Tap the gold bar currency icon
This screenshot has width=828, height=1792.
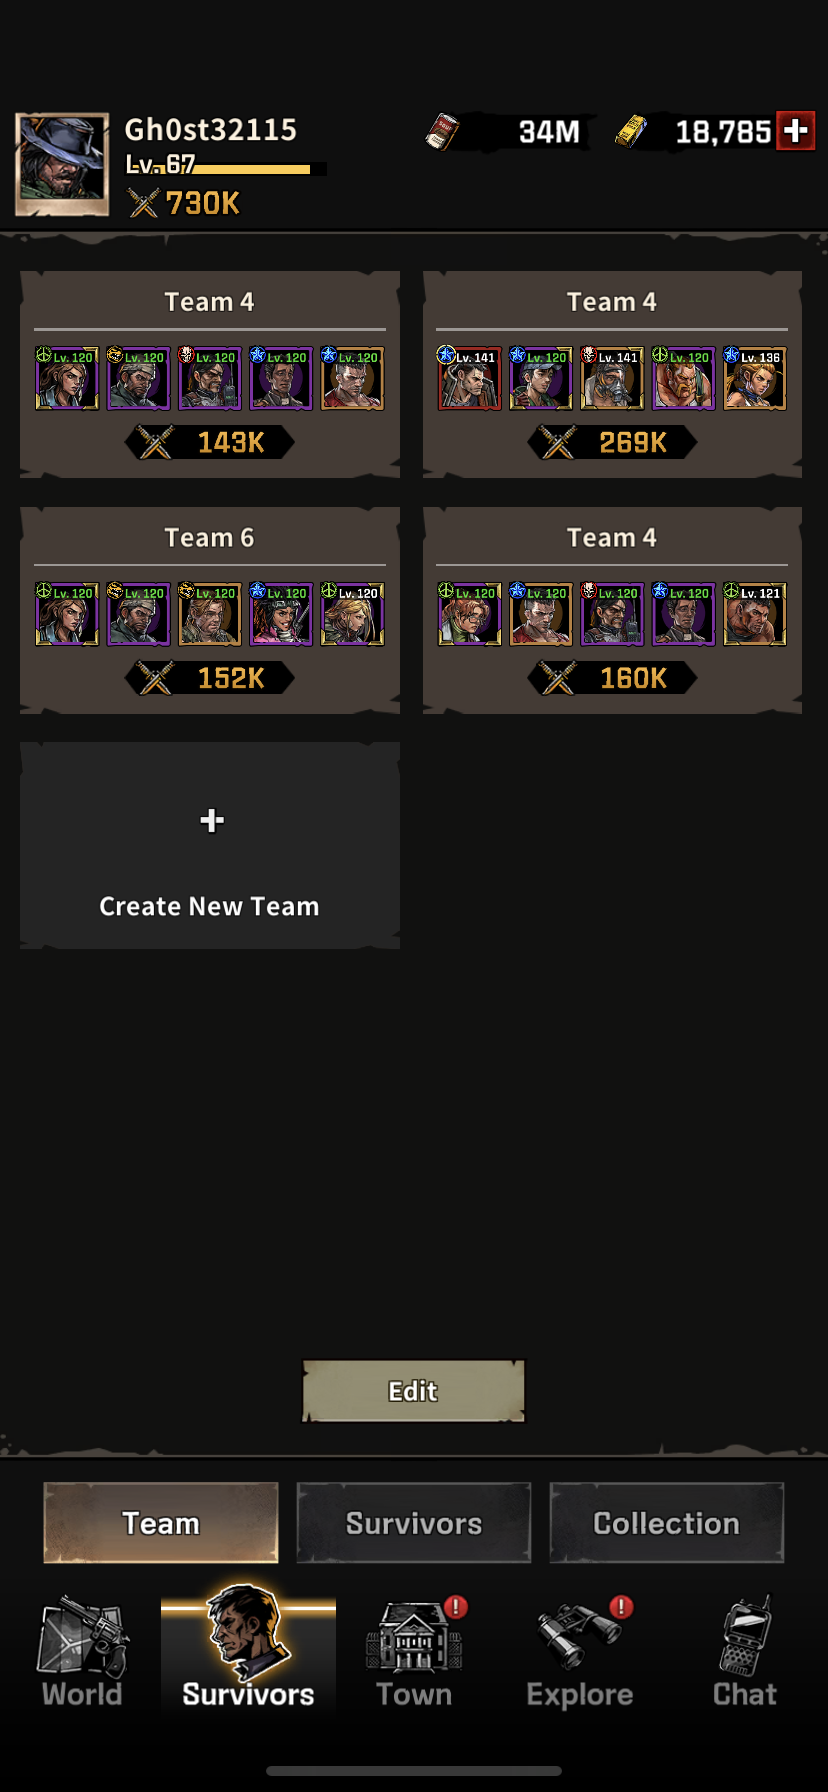point(630,131)
